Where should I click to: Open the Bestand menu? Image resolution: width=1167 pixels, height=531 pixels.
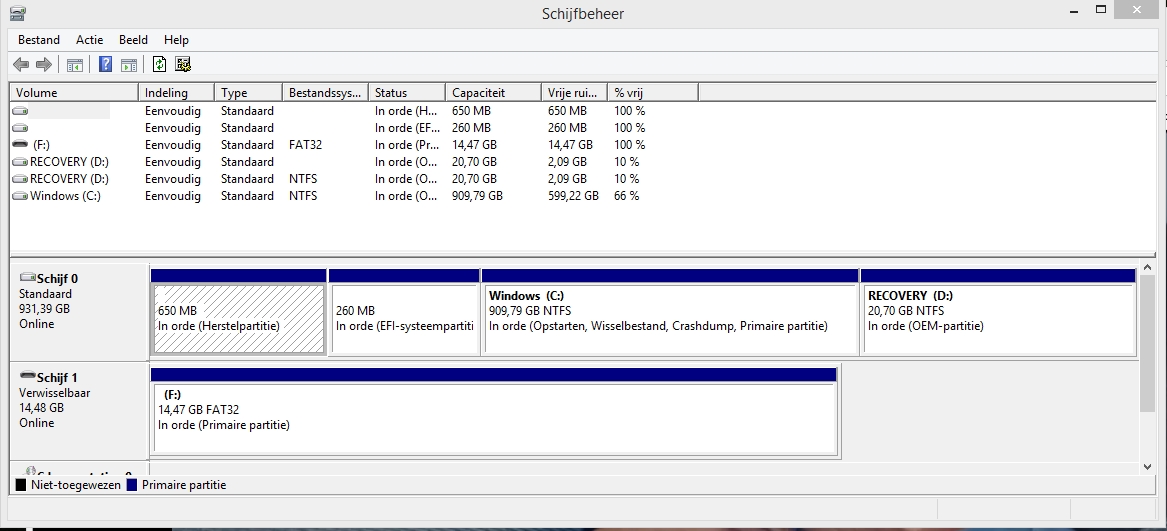pyautogui.click(x=39, y=40)
